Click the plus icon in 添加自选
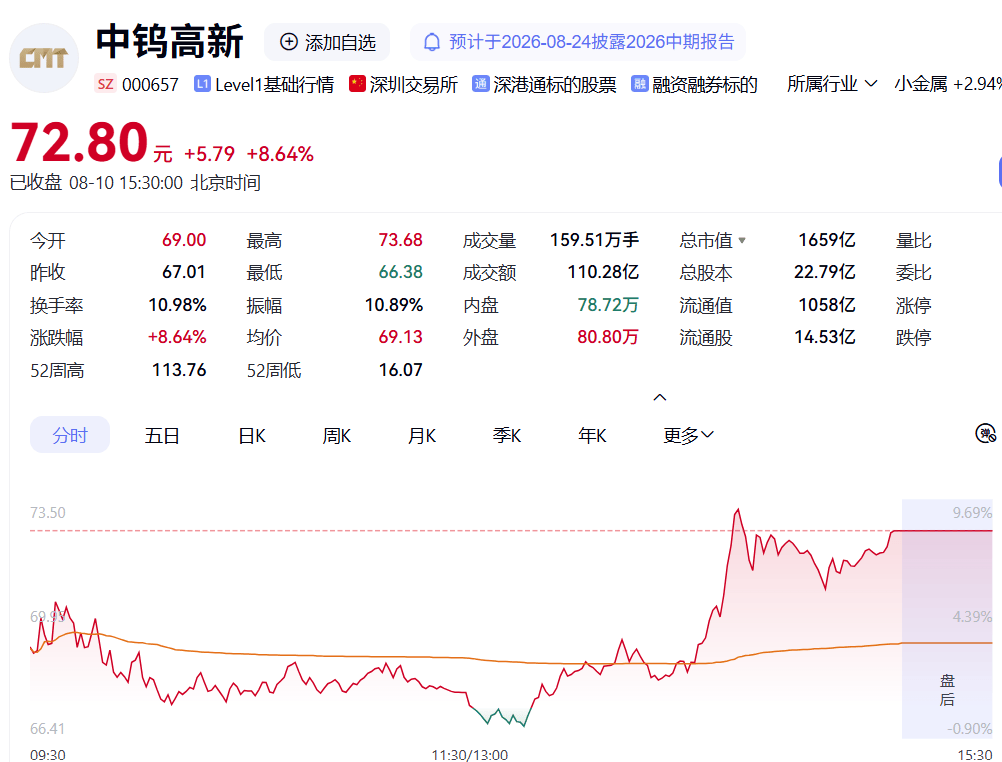1002x762 pixels. click(289, 42)
